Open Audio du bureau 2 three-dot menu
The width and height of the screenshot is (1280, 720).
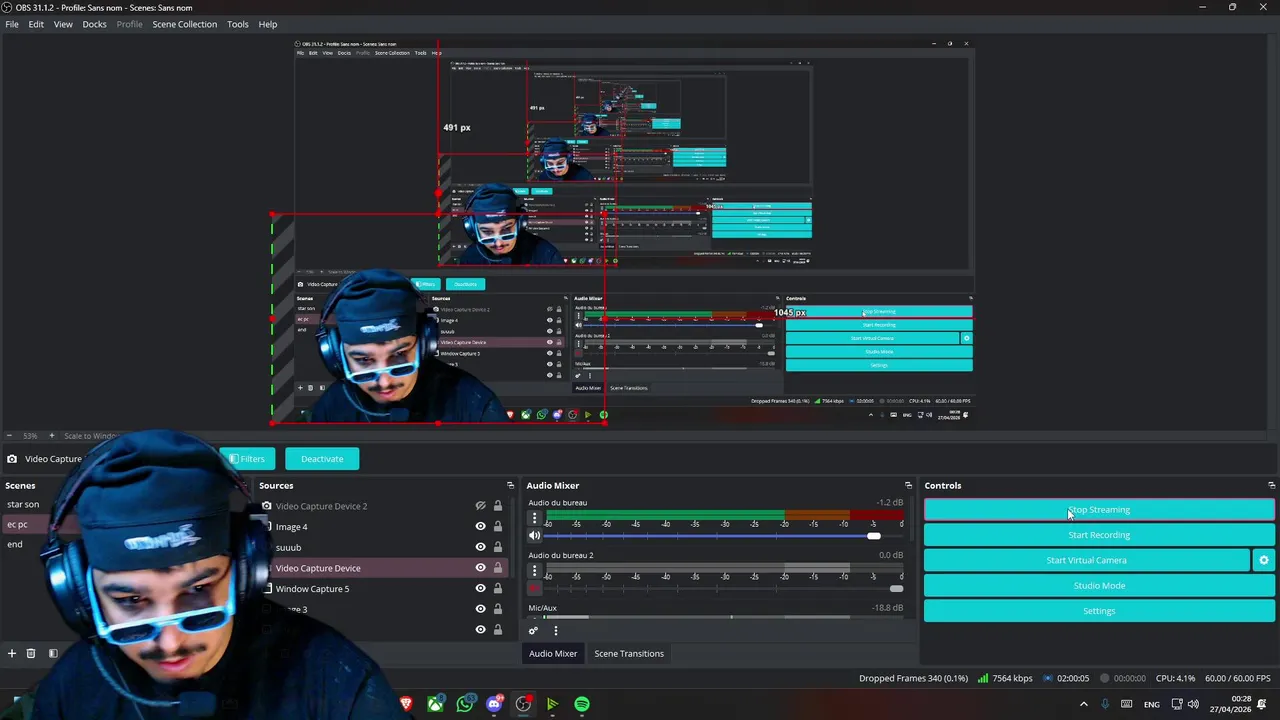tap(534, 571)
